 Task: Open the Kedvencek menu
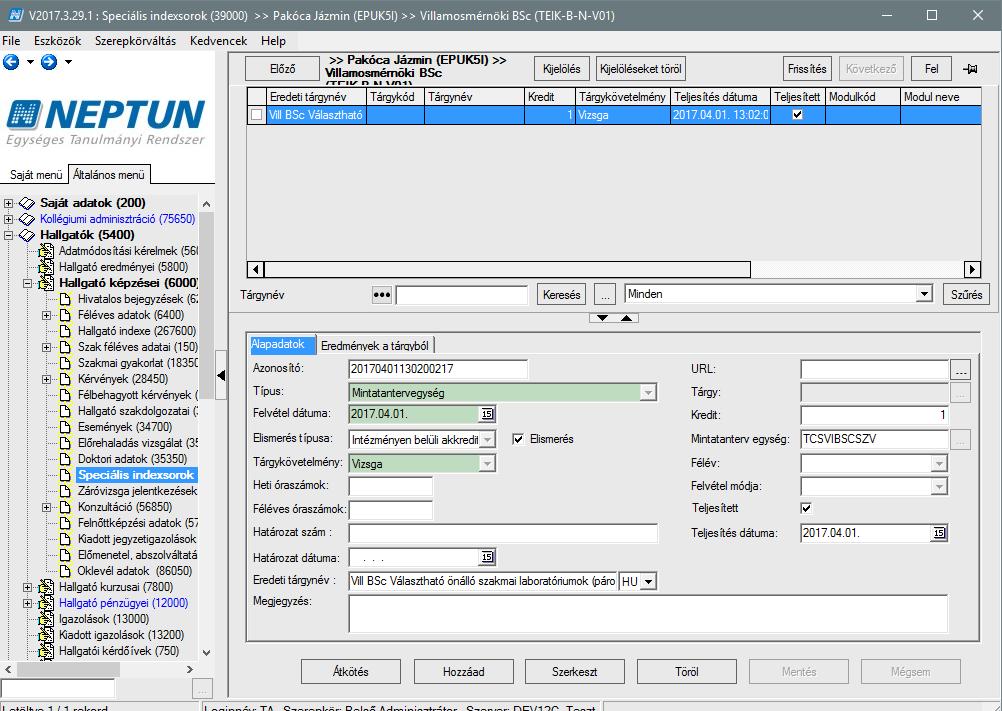pyautogui.click(x=218, y=41)
